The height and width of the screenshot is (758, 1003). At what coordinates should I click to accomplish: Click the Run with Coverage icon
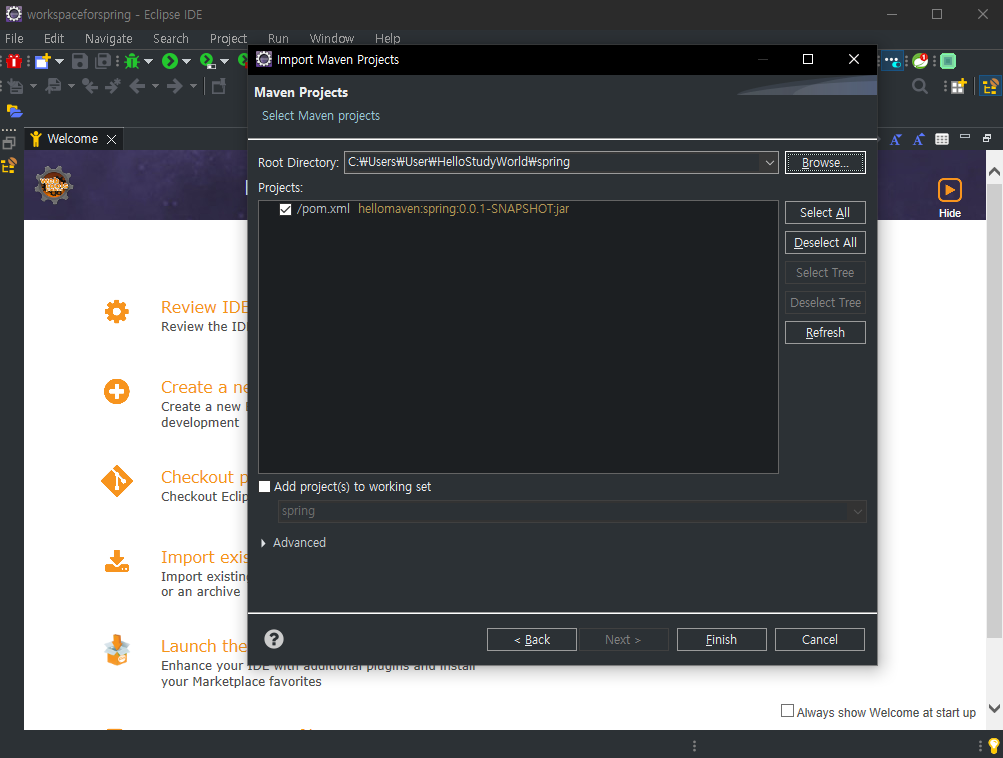click(x=207, y=61)
